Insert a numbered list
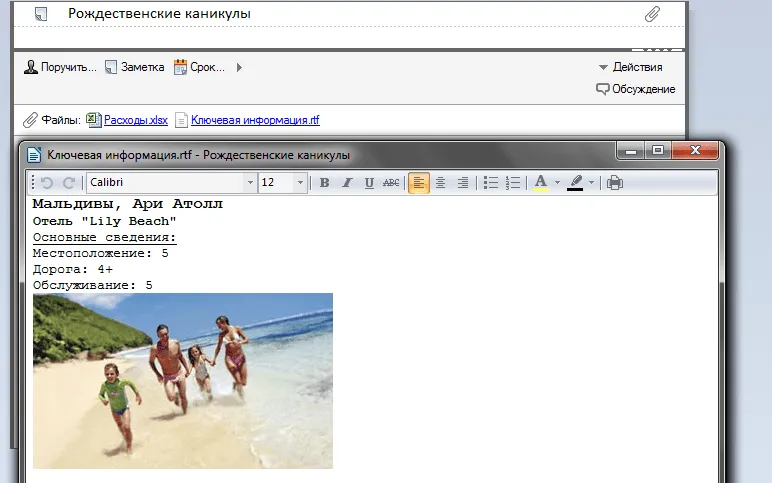 point(513,183)
